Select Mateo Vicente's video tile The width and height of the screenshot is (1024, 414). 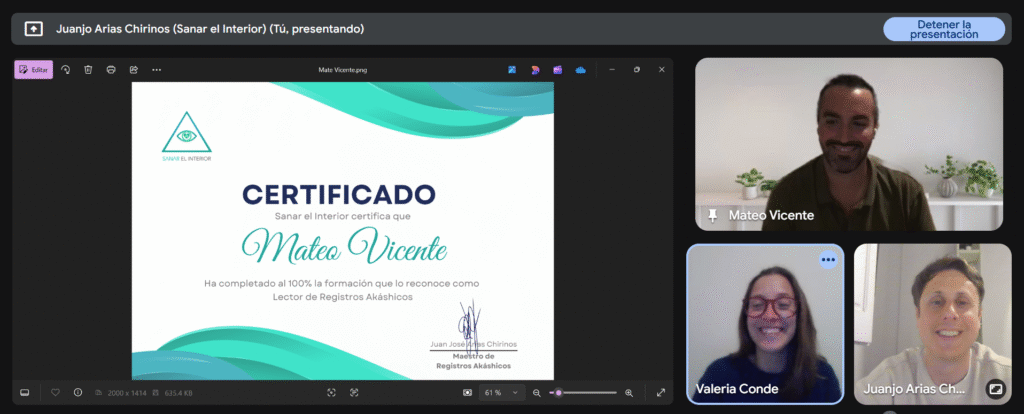pyautogui.click(x=848, y=144)
